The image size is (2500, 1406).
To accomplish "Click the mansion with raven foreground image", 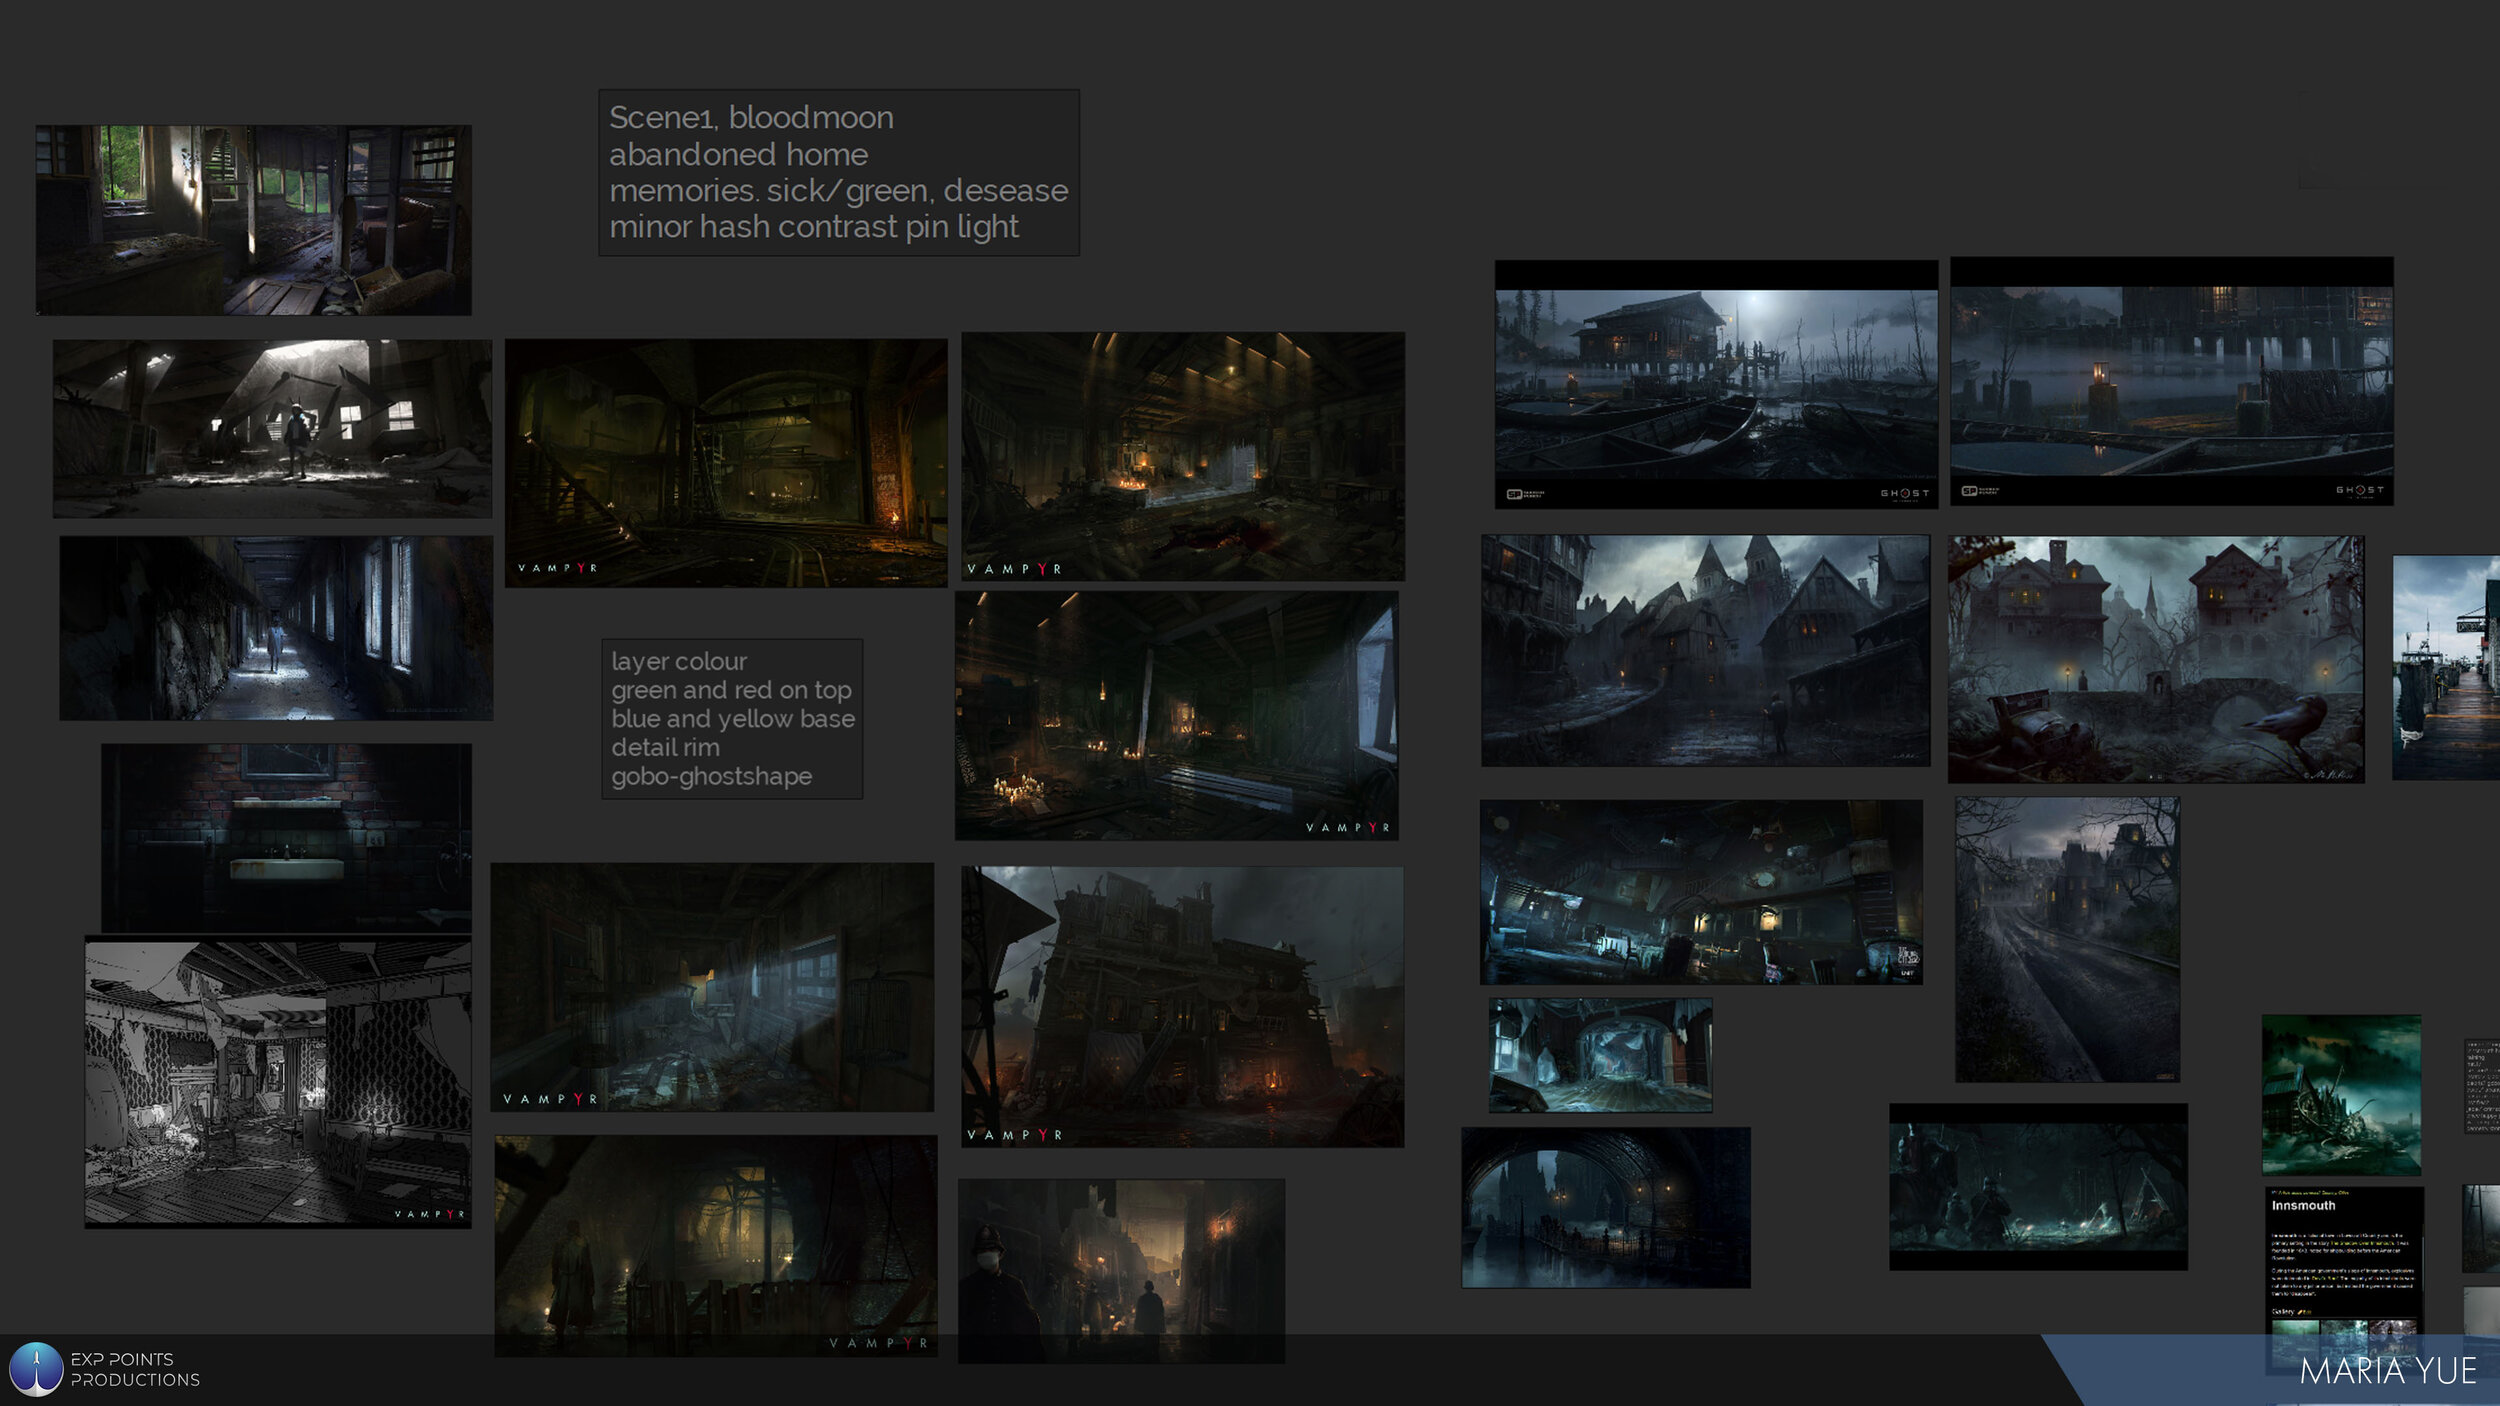I will [2155, 659].
